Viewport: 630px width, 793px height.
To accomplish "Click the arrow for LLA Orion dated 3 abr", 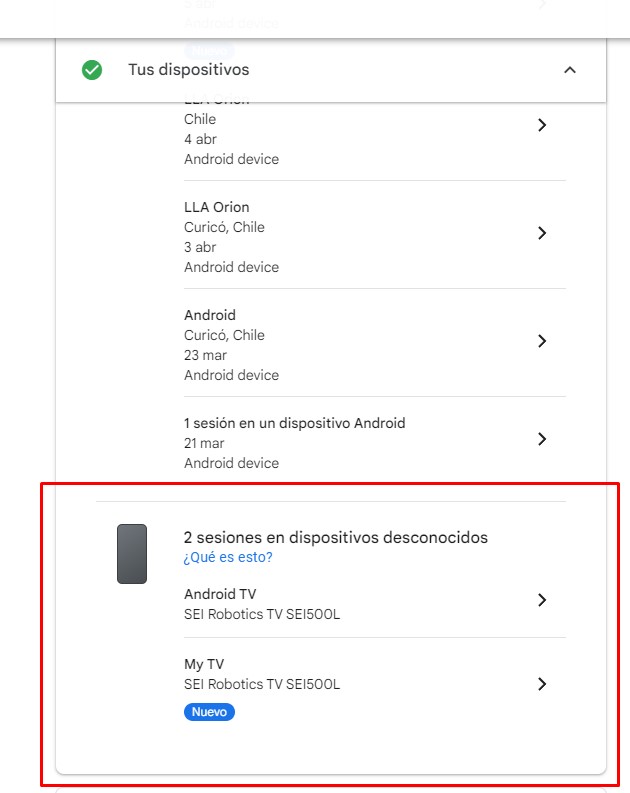I will [x=542, y=233].
